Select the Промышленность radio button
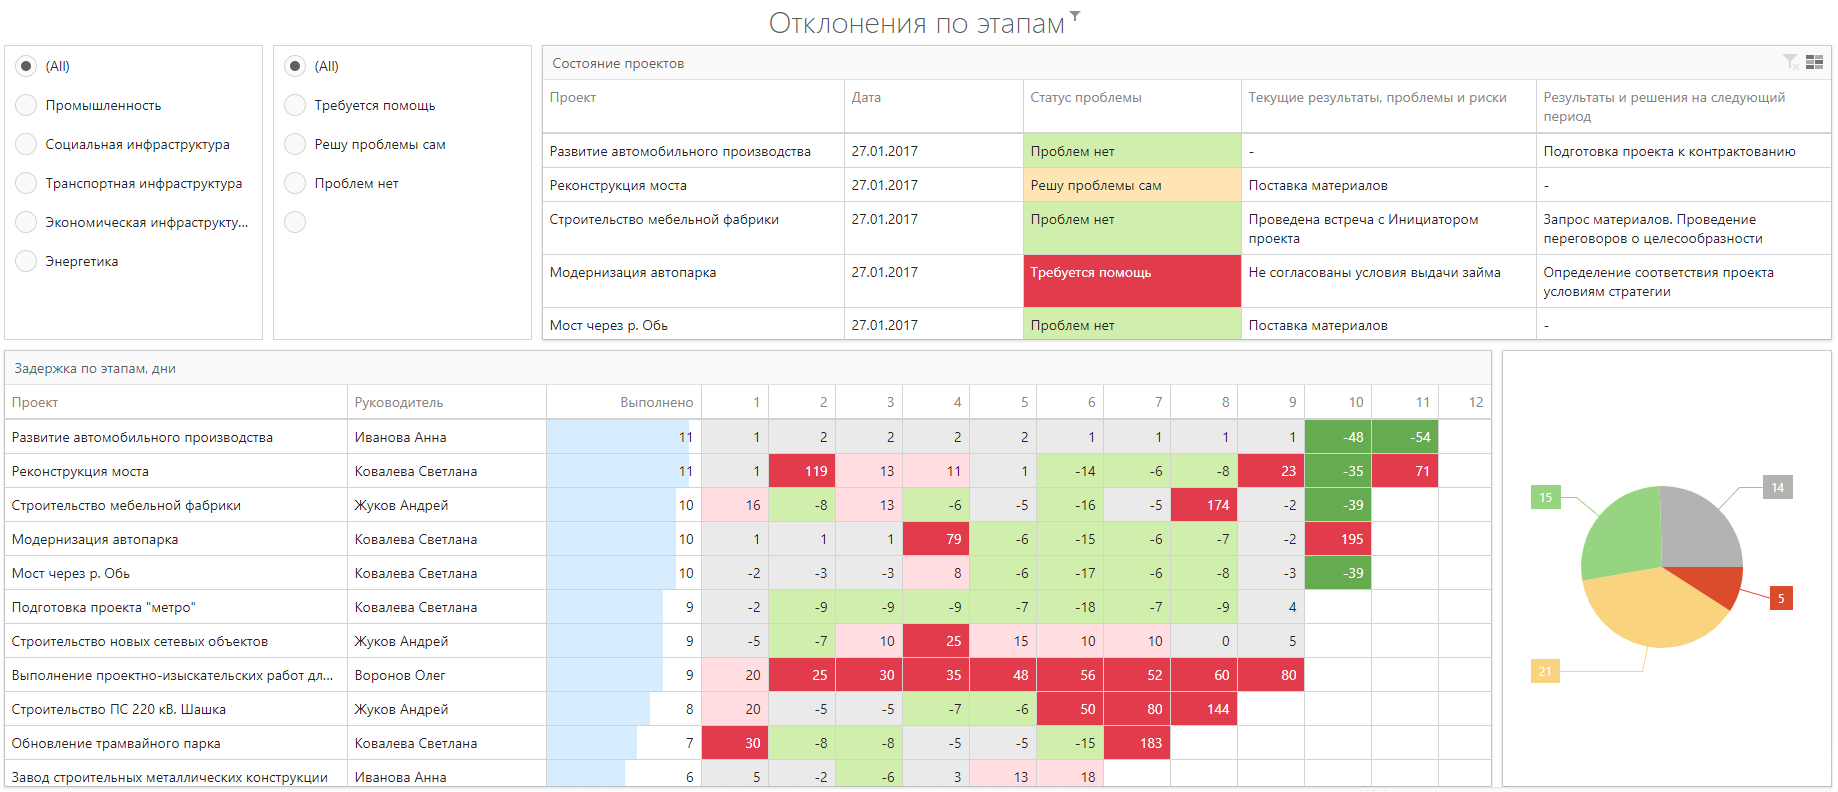The height and width of the screenshot is (792, 1838). (27, 105)
